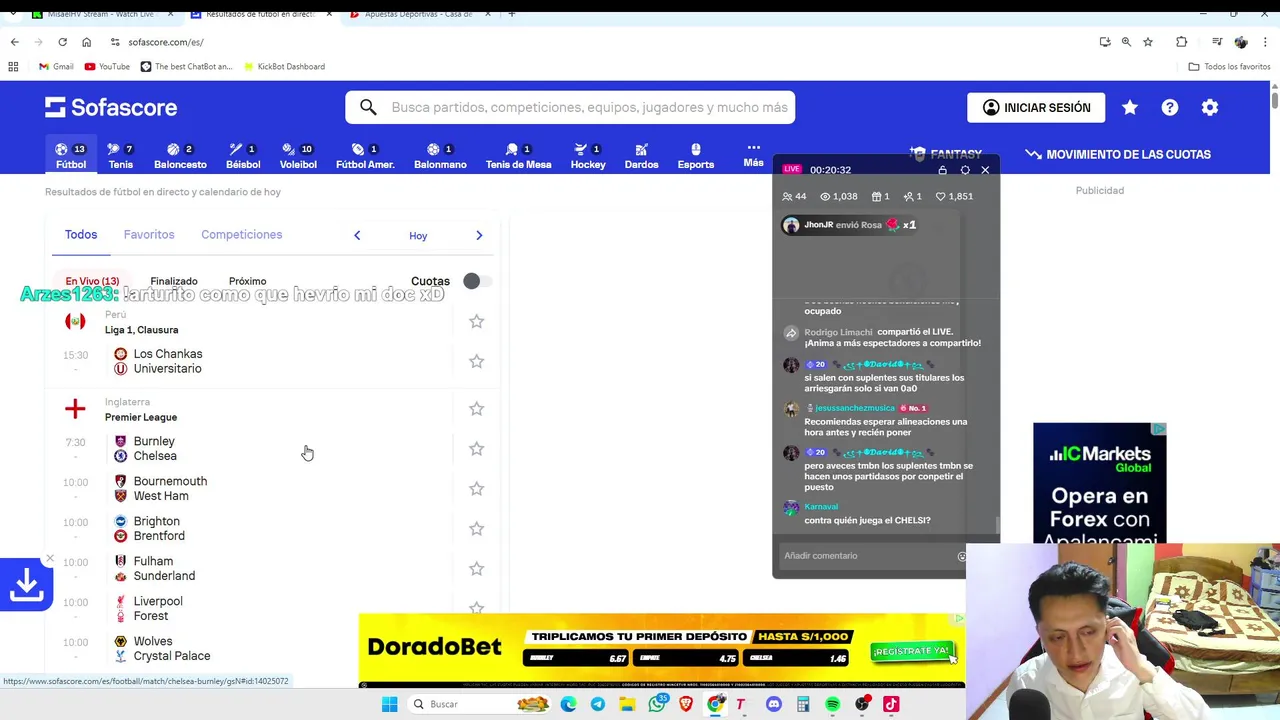Open Discord from taskbar
The height and width of the screenshot is (720, 1280).
click(x=773, y=704)
